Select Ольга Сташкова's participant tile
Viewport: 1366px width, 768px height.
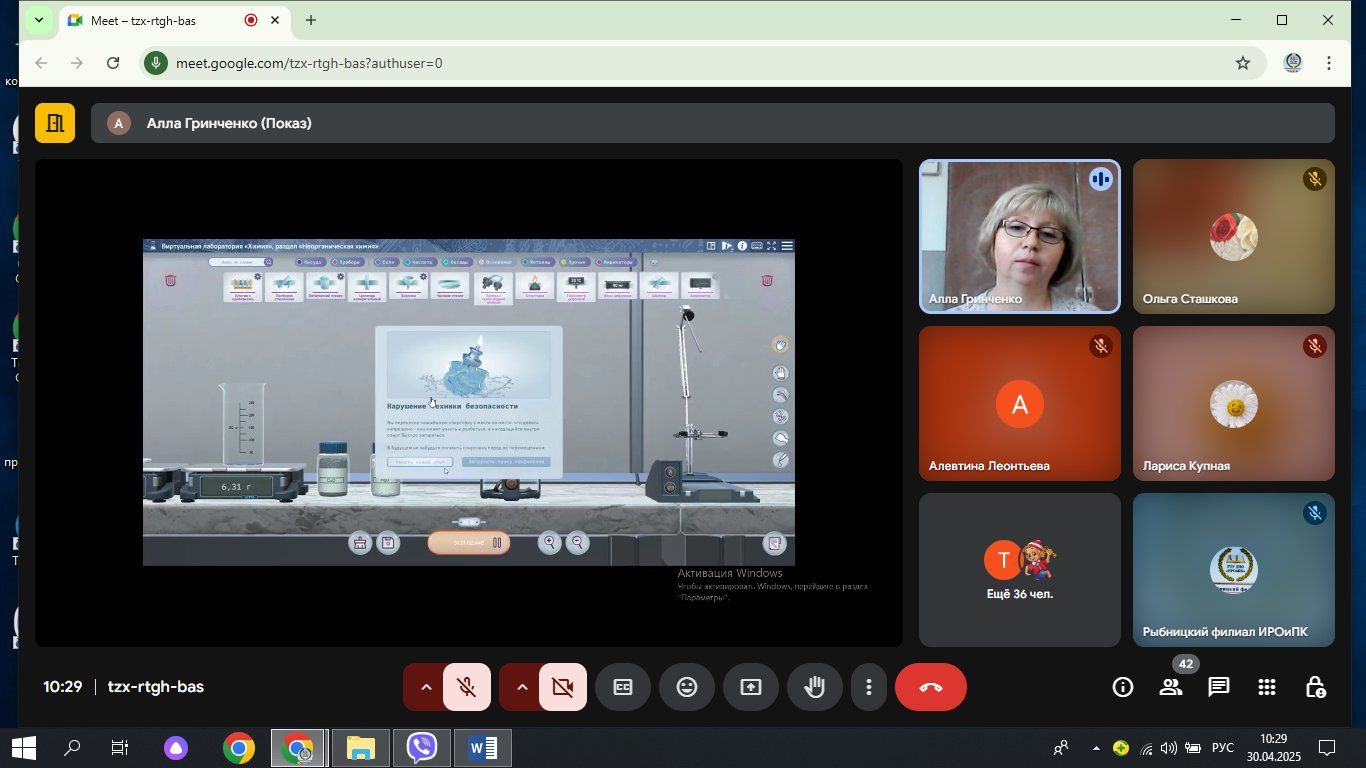1234,237
